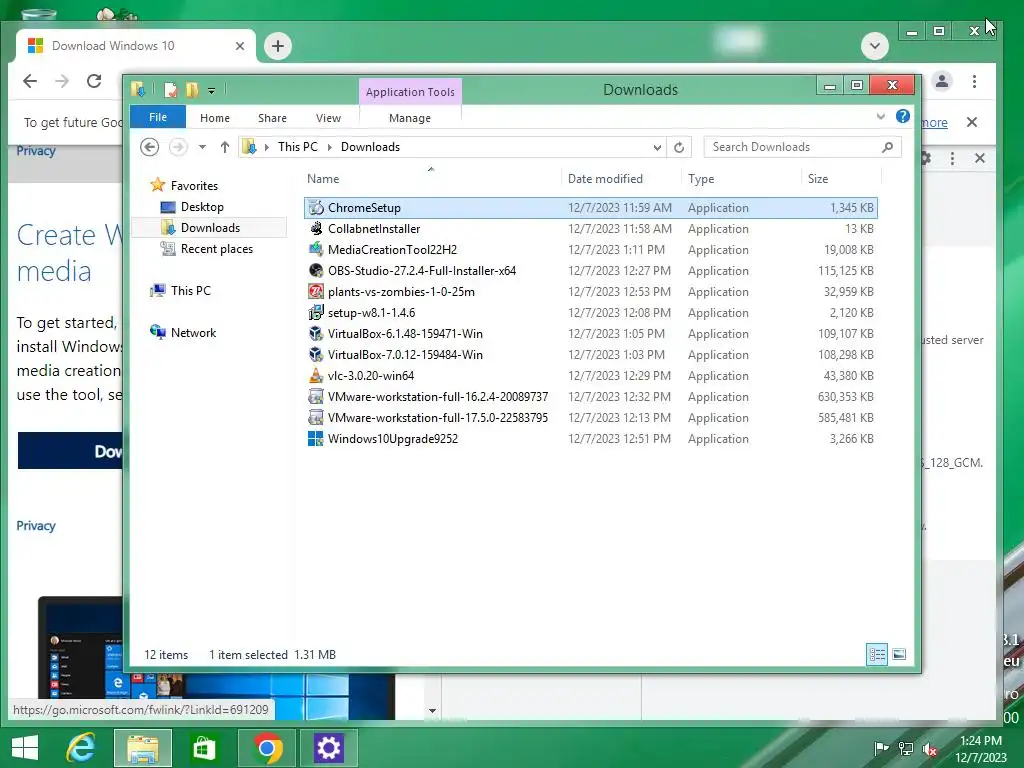Select the VirtualBox-6.1.48 installer icon

click(x=316, y=334)
